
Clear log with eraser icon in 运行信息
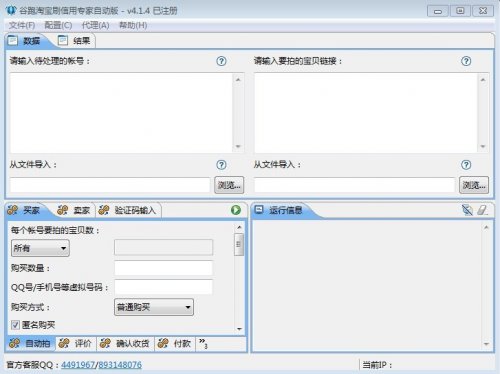[482, 210]
